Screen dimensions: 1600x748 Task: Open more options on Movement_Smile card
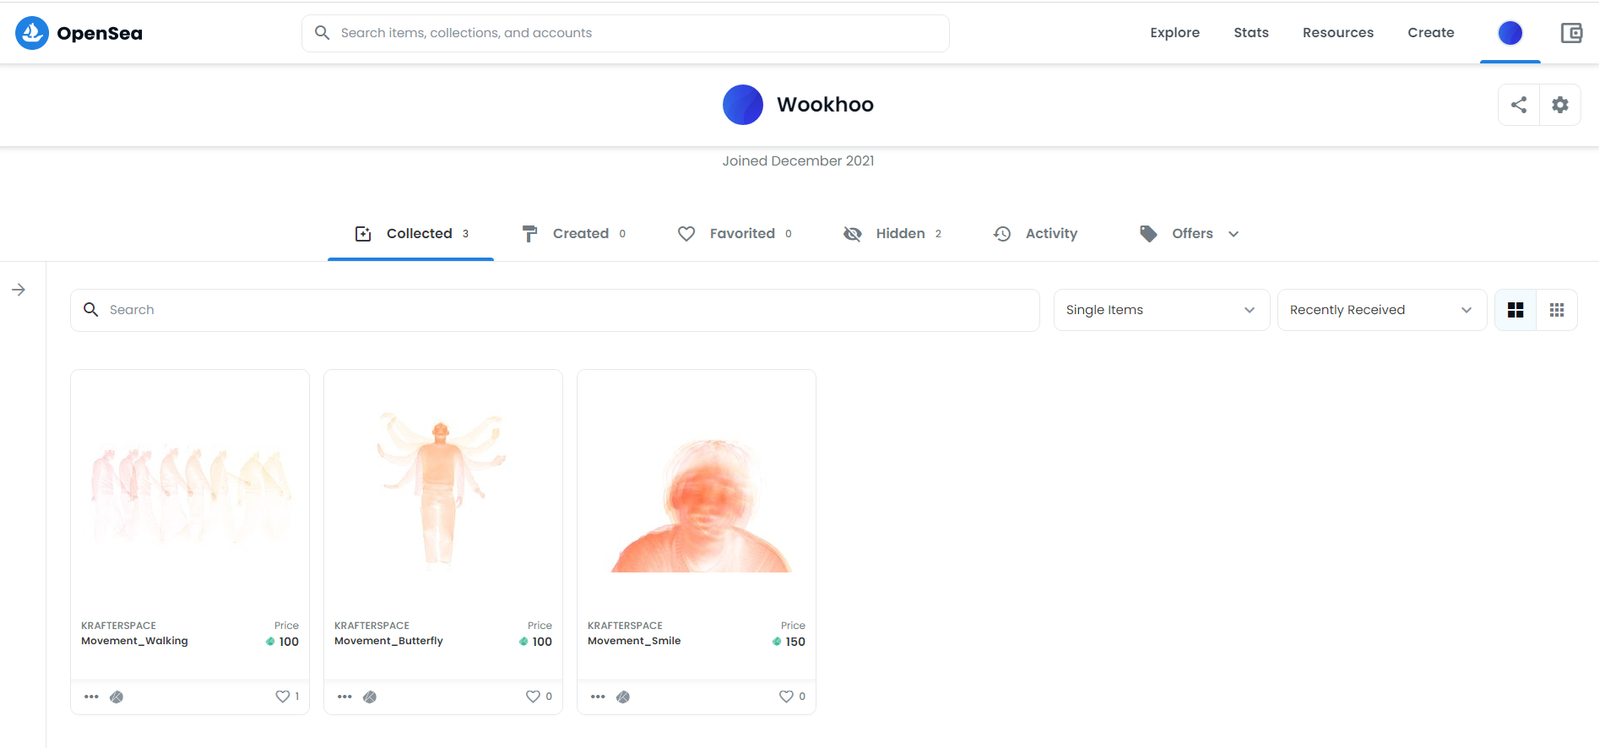(597, 697)
